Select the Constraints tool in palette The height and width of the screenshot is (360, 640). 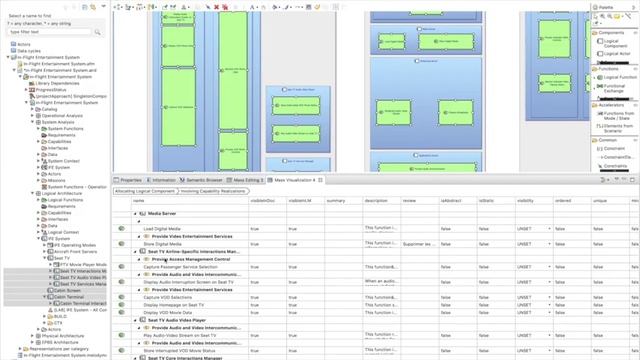click(612, 166)
